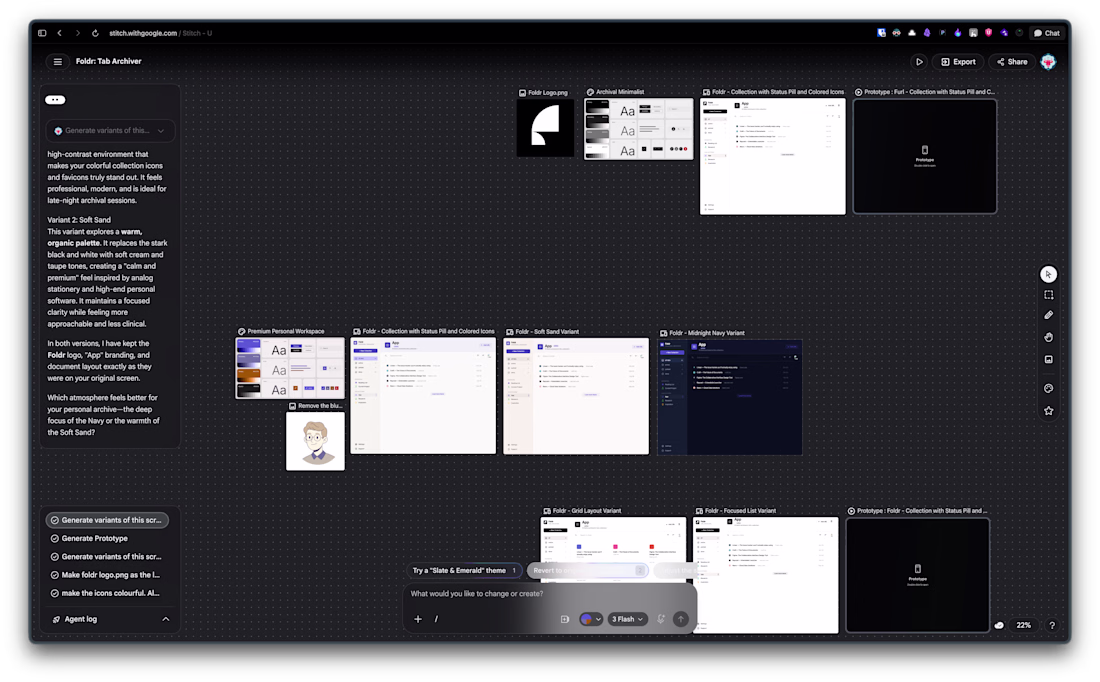Click the 22% zoom level control
Screen dimensions: 1100x682
tap(1024, 625)
